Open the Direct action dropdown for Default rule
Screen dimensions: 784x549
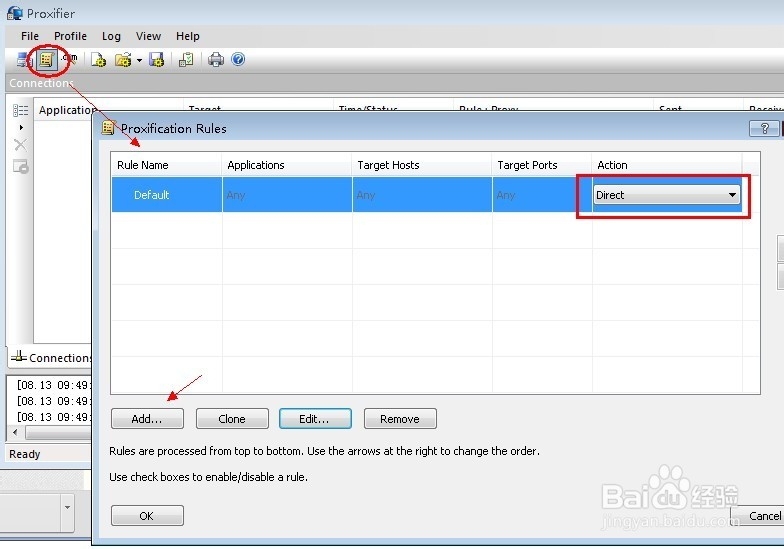pos(666,195)
